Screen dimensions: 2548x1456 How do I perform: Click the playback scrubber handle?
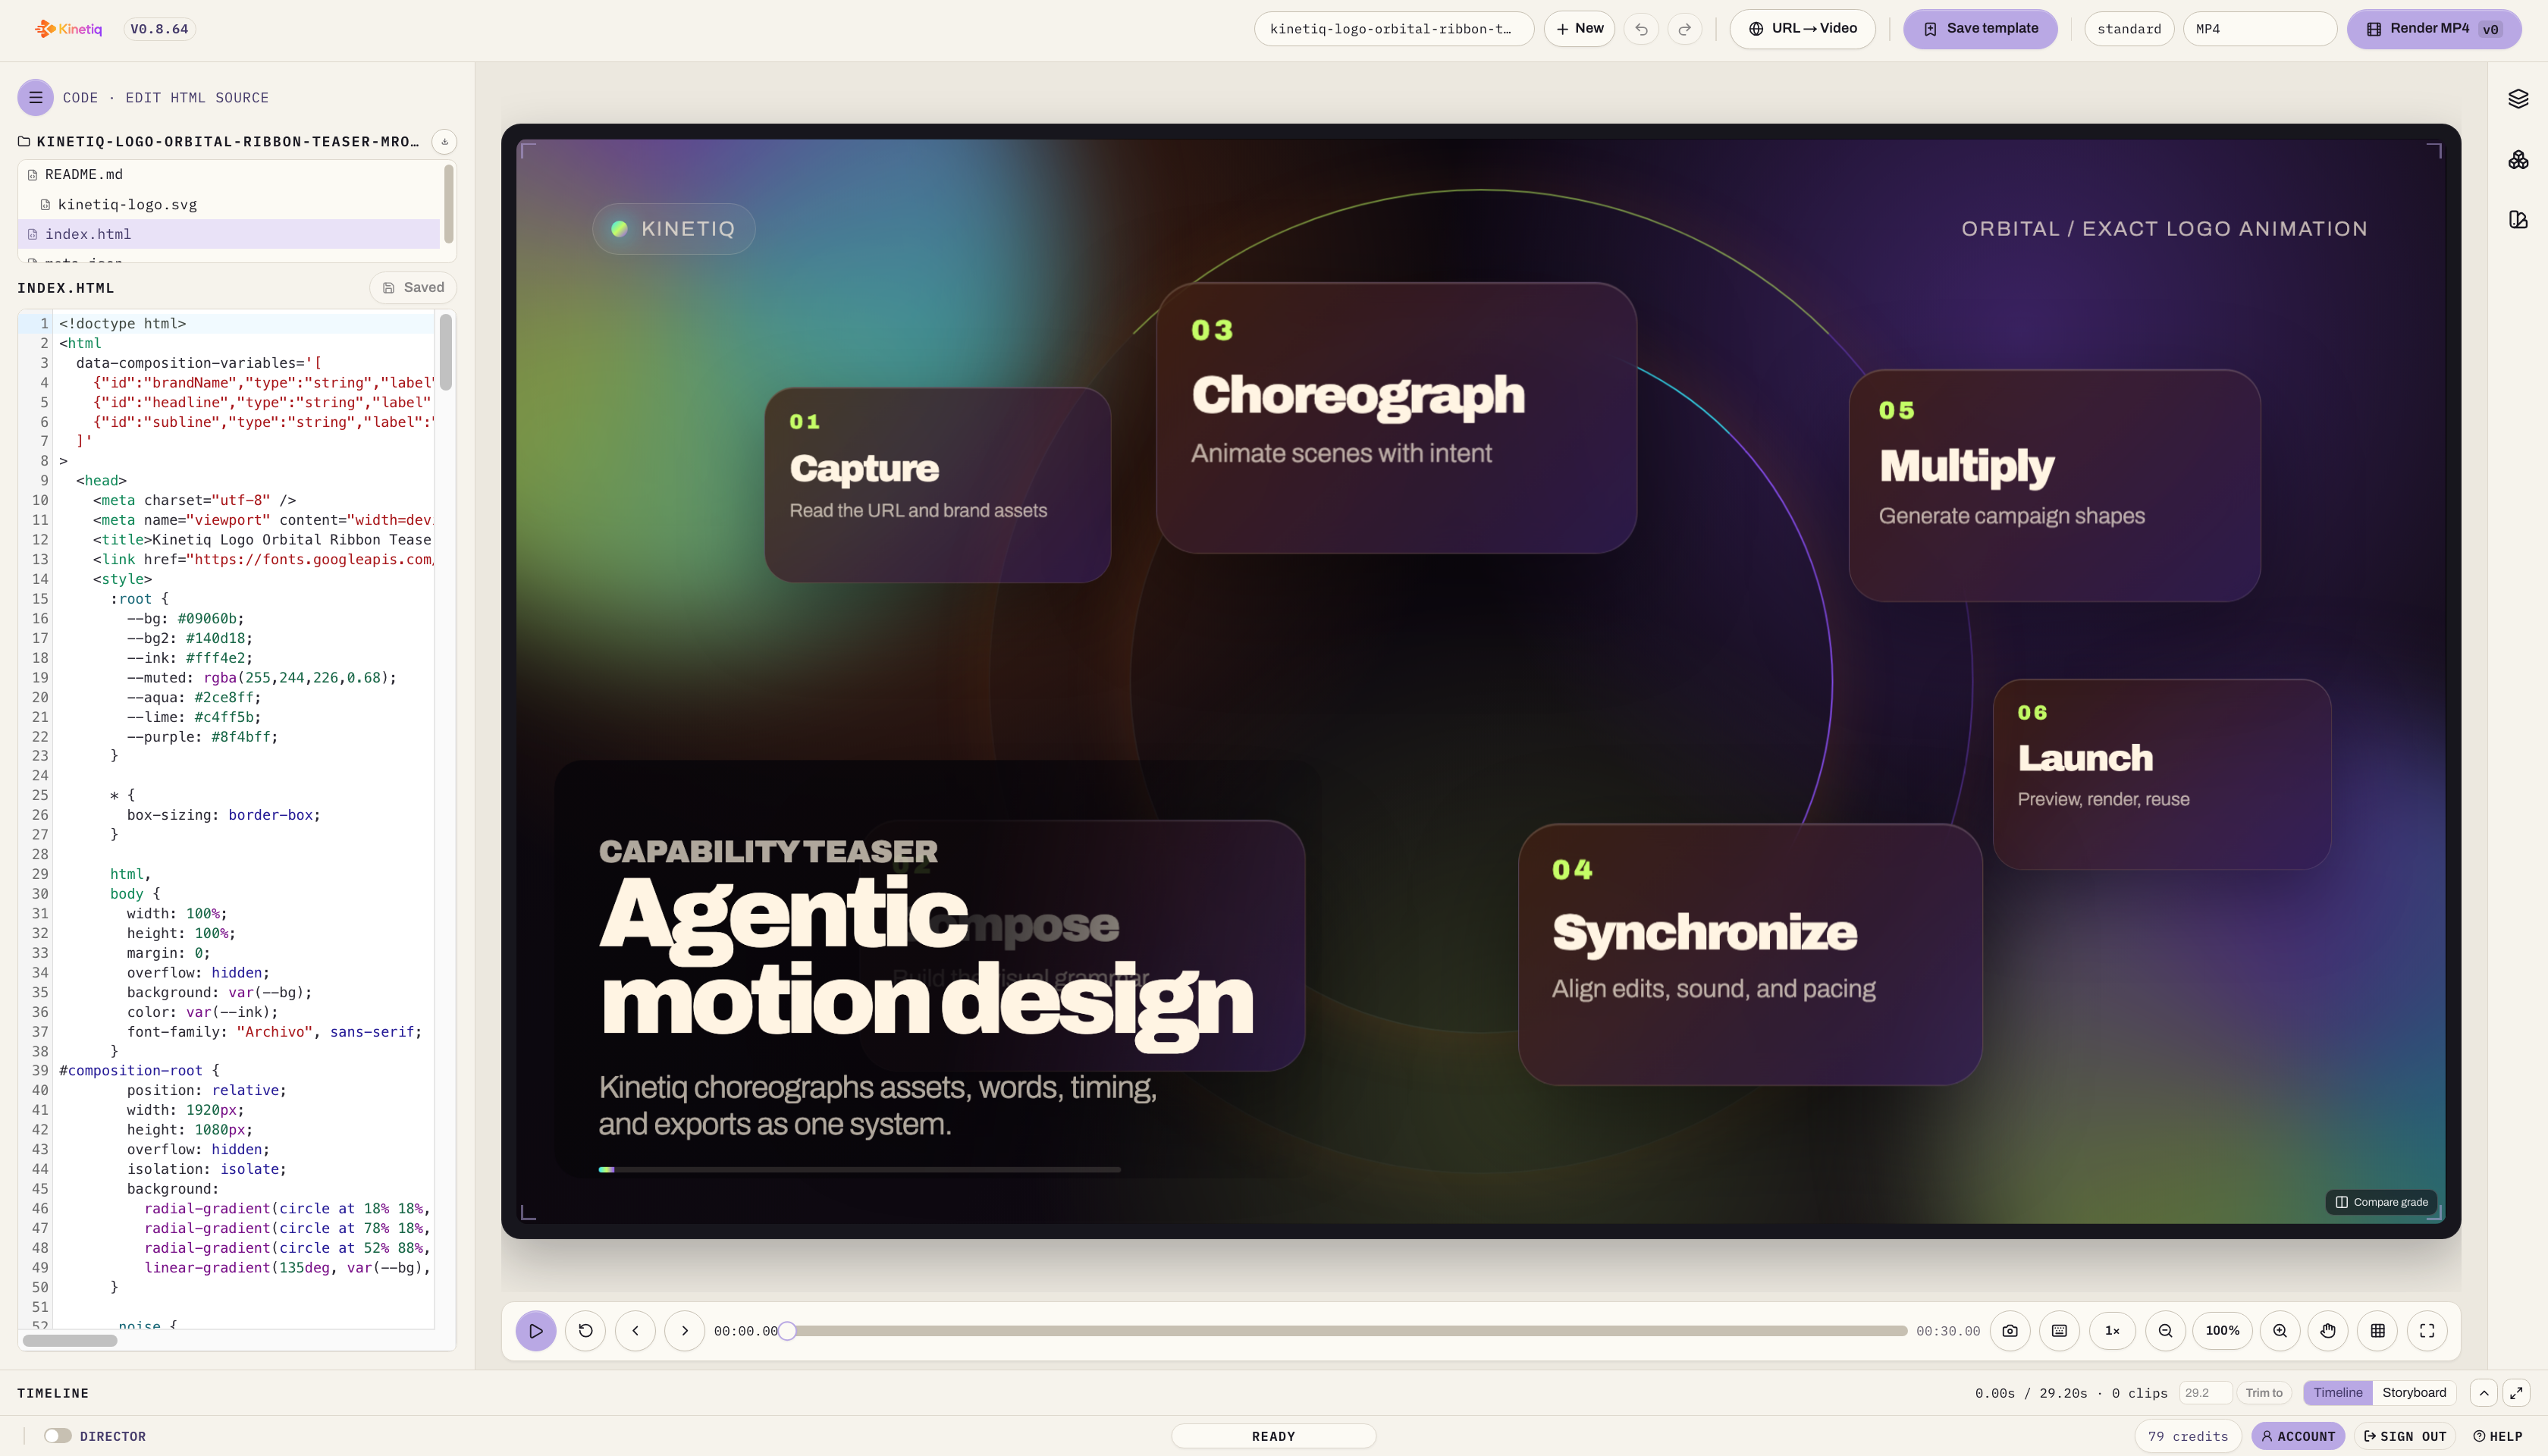tap(788, 1331)
